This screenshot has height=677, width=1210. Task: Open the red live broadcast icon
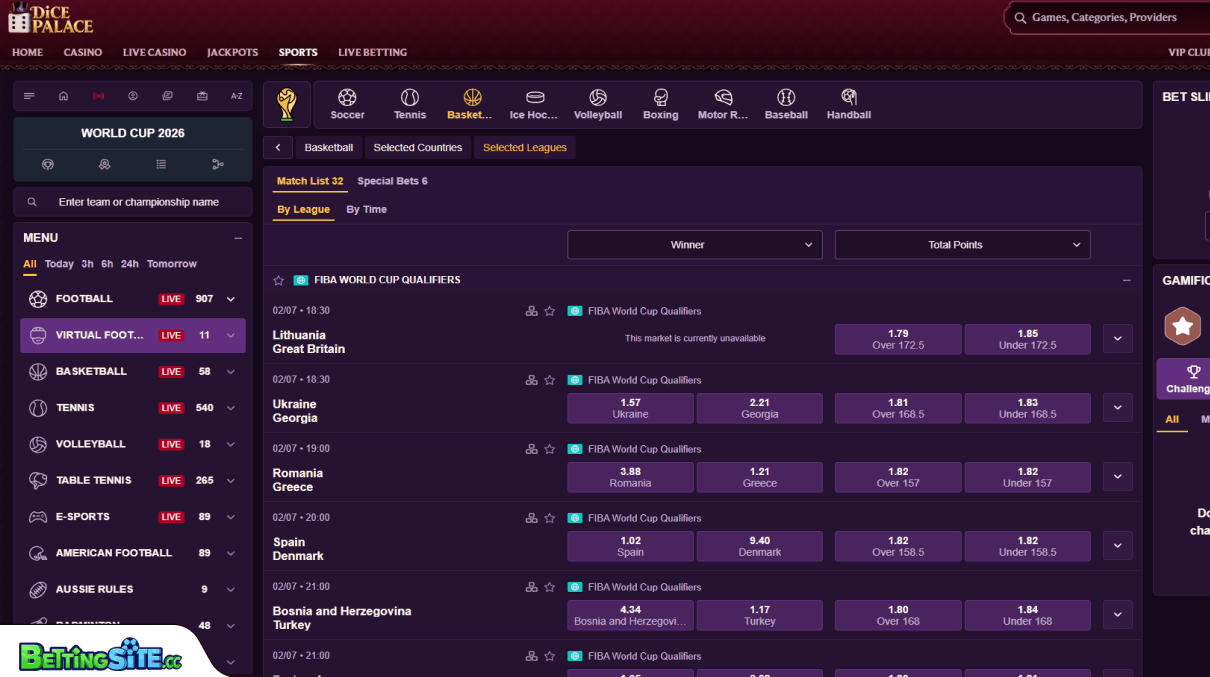coord(98,96)
